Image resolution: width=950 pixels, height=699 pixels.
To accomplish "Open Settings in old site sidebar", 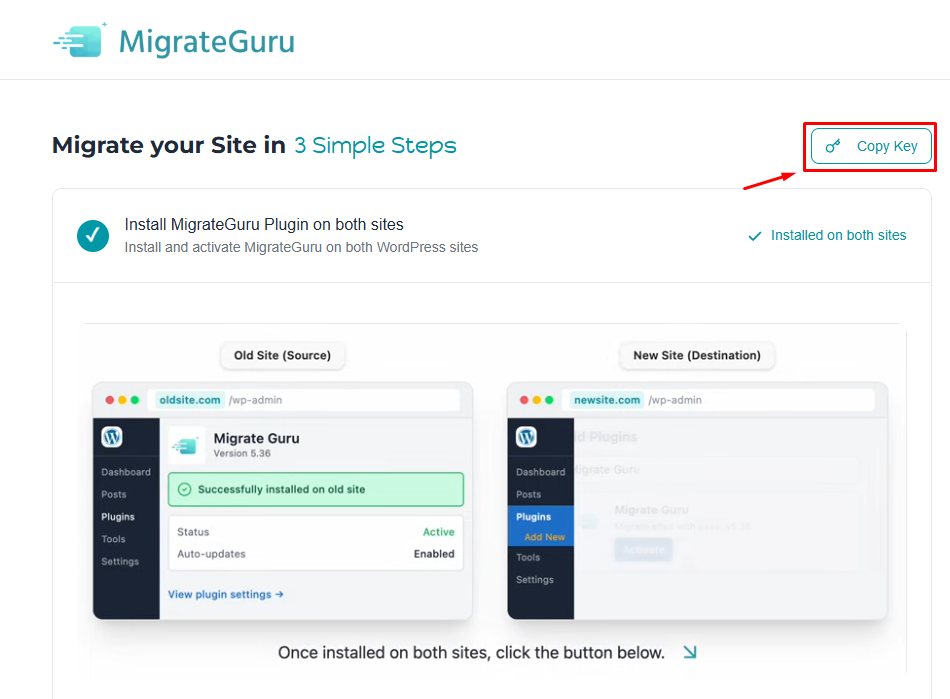I will click(x=120, y=562).
